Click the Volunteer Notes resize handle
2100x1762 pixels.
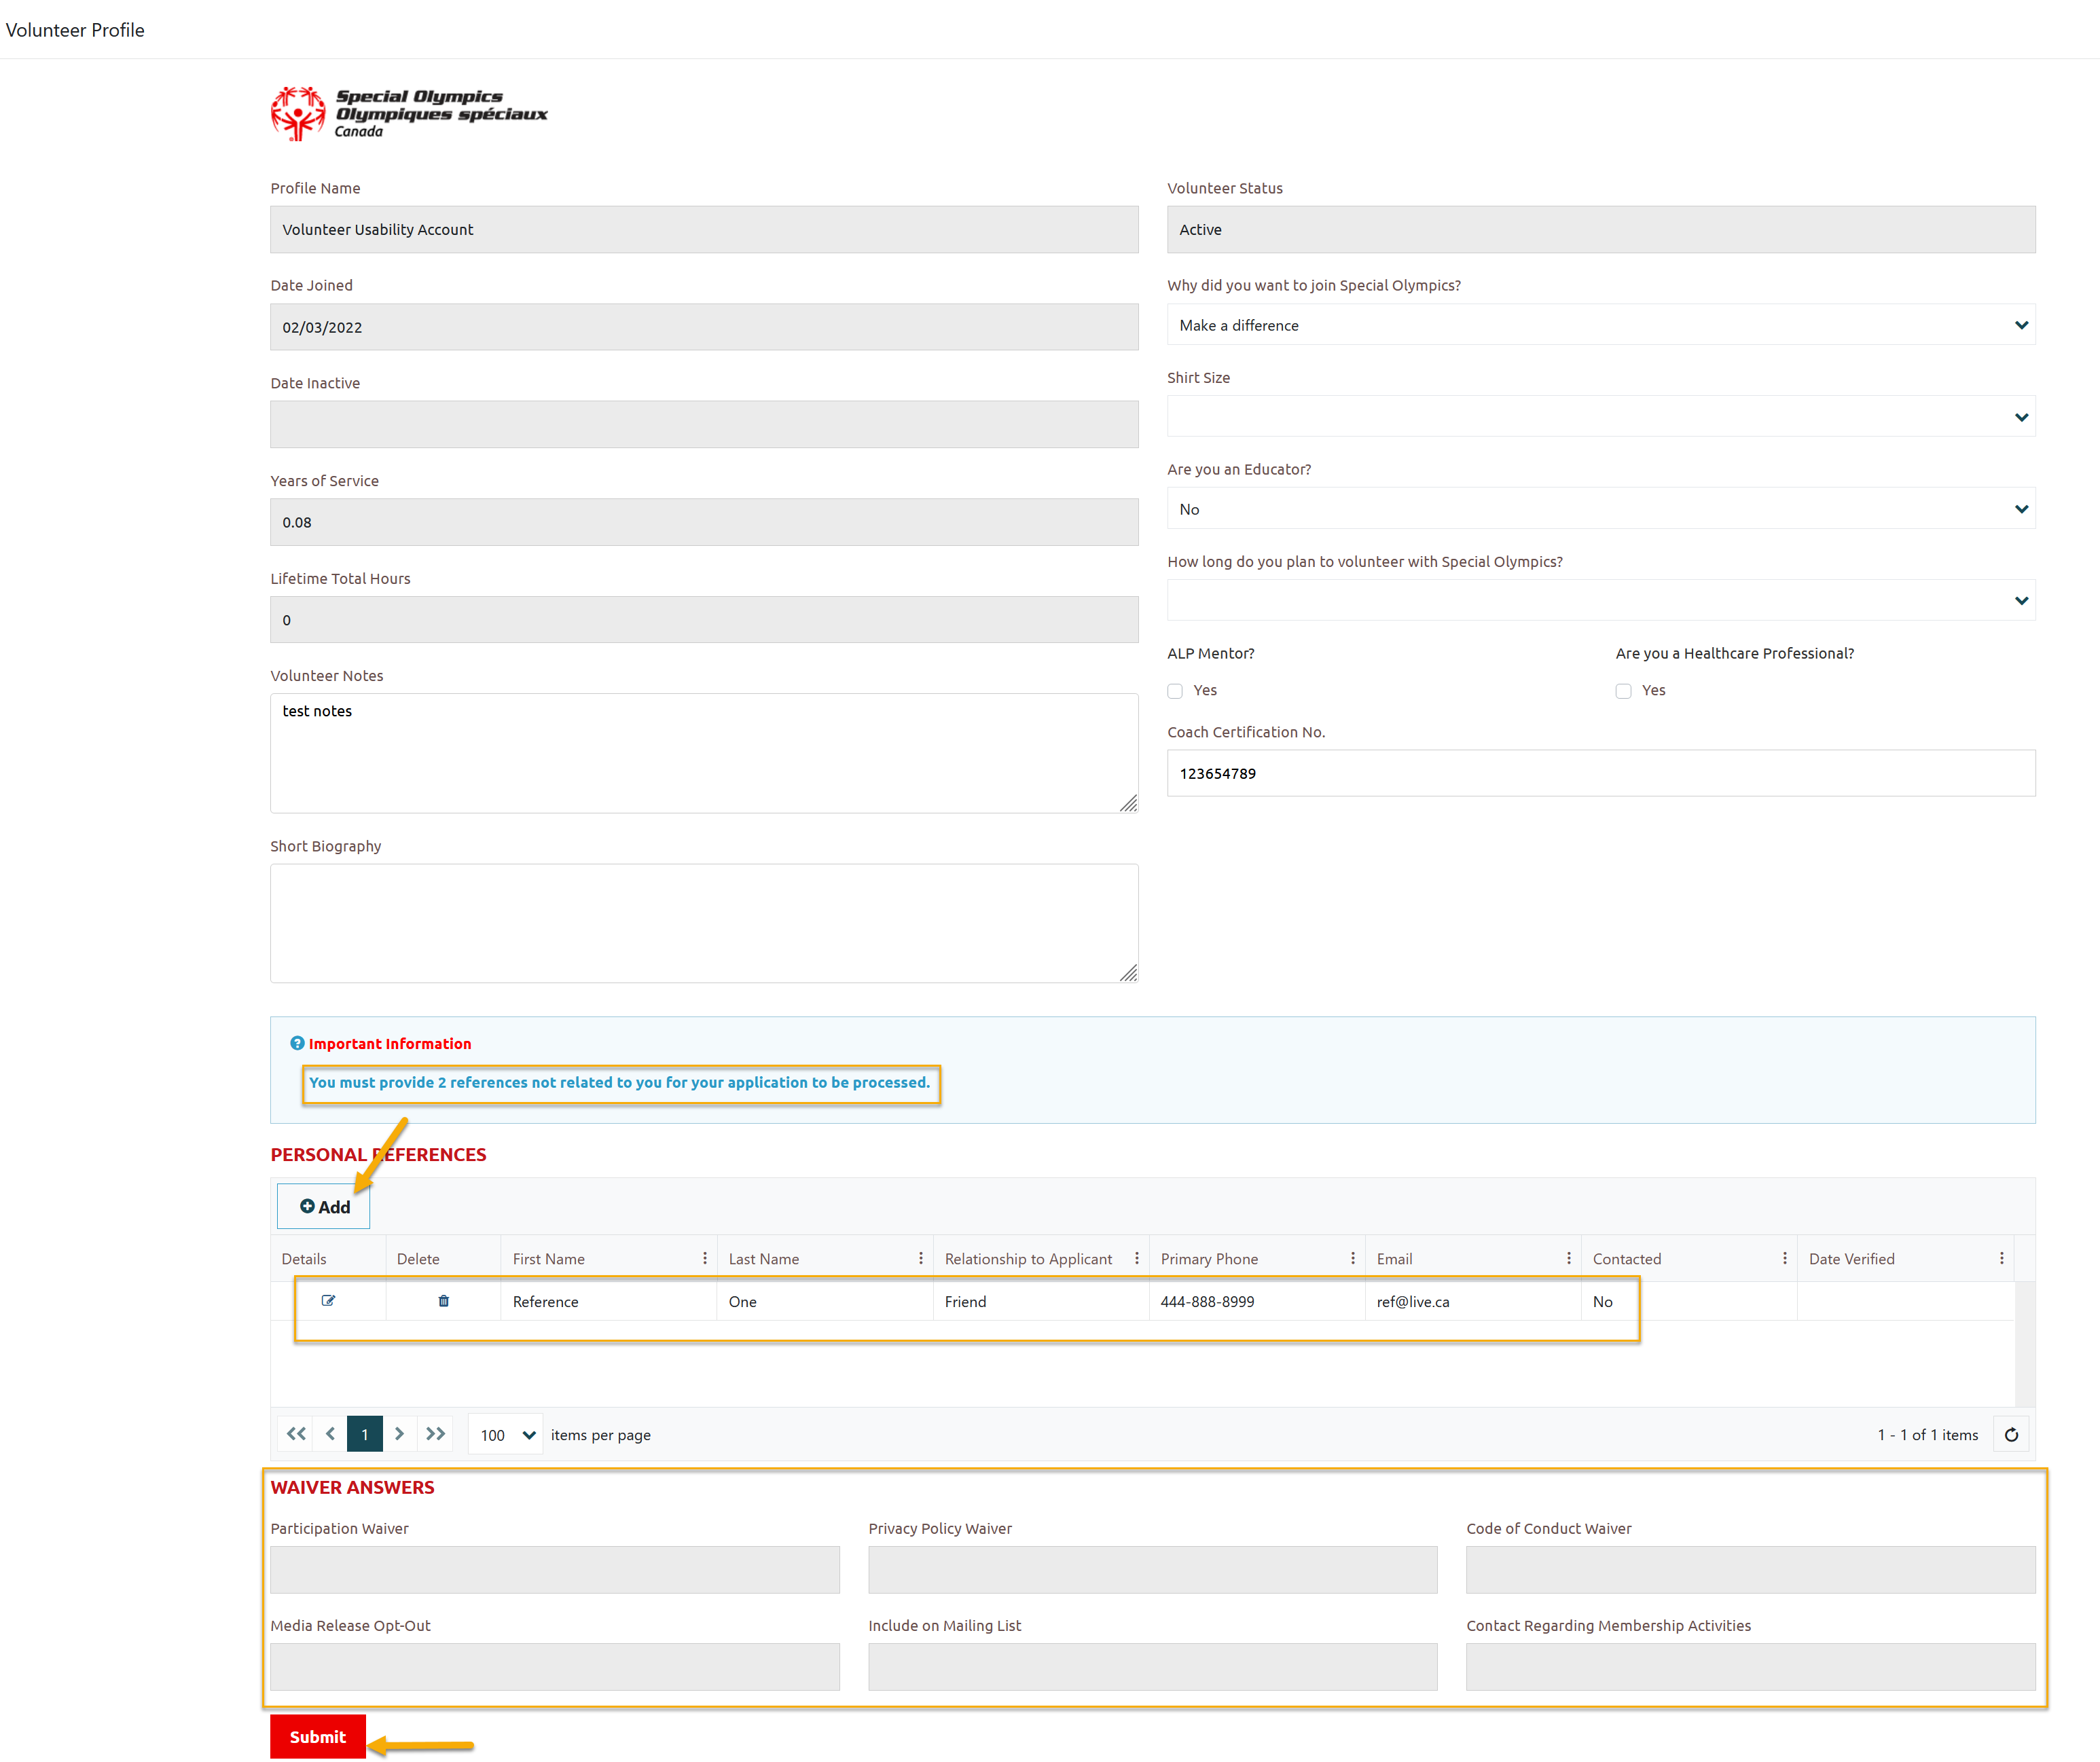point(1129,804)
